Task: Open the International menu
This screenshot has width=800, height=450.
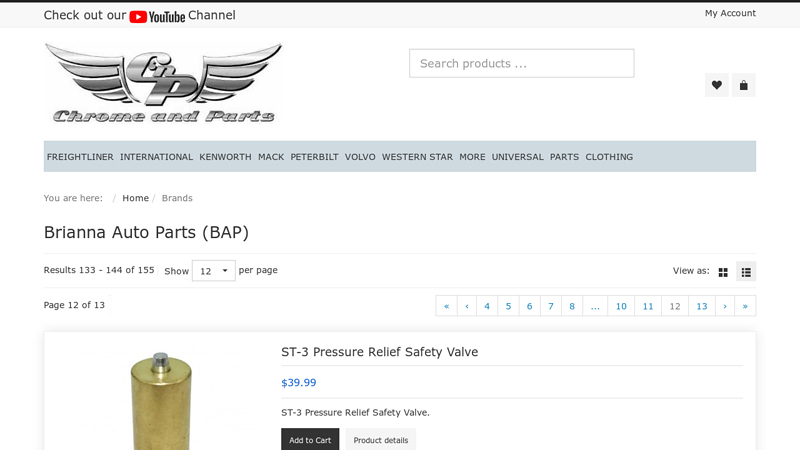Action: tap(156, 157)
